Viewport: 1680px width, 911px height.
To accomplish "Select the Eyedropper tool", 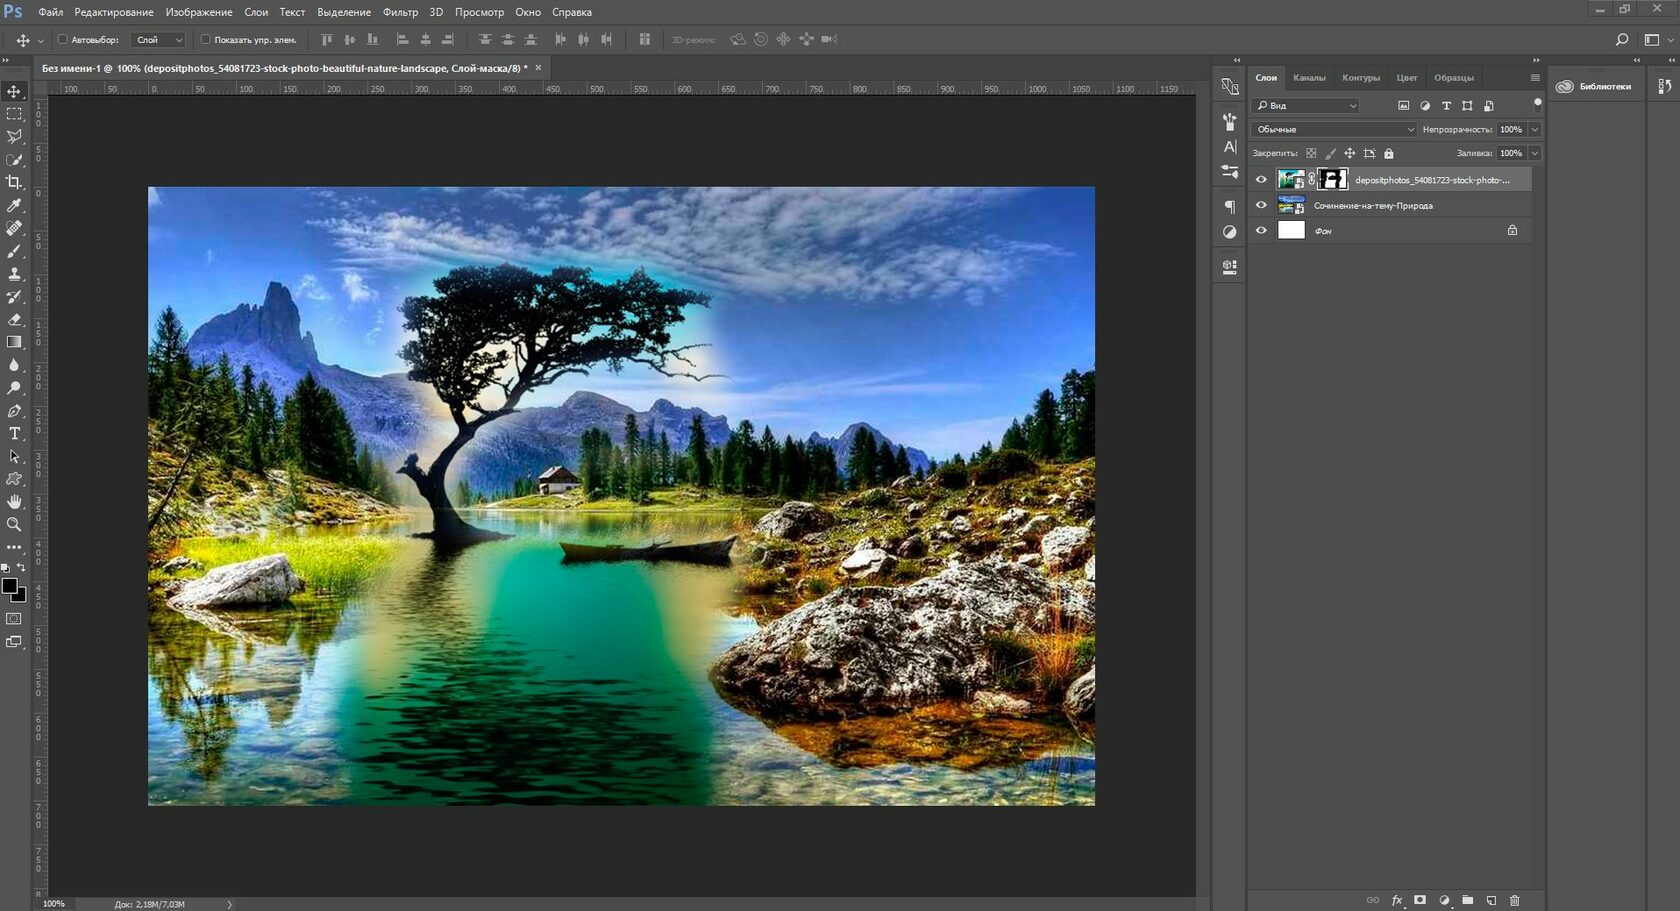I will point(14,206).
